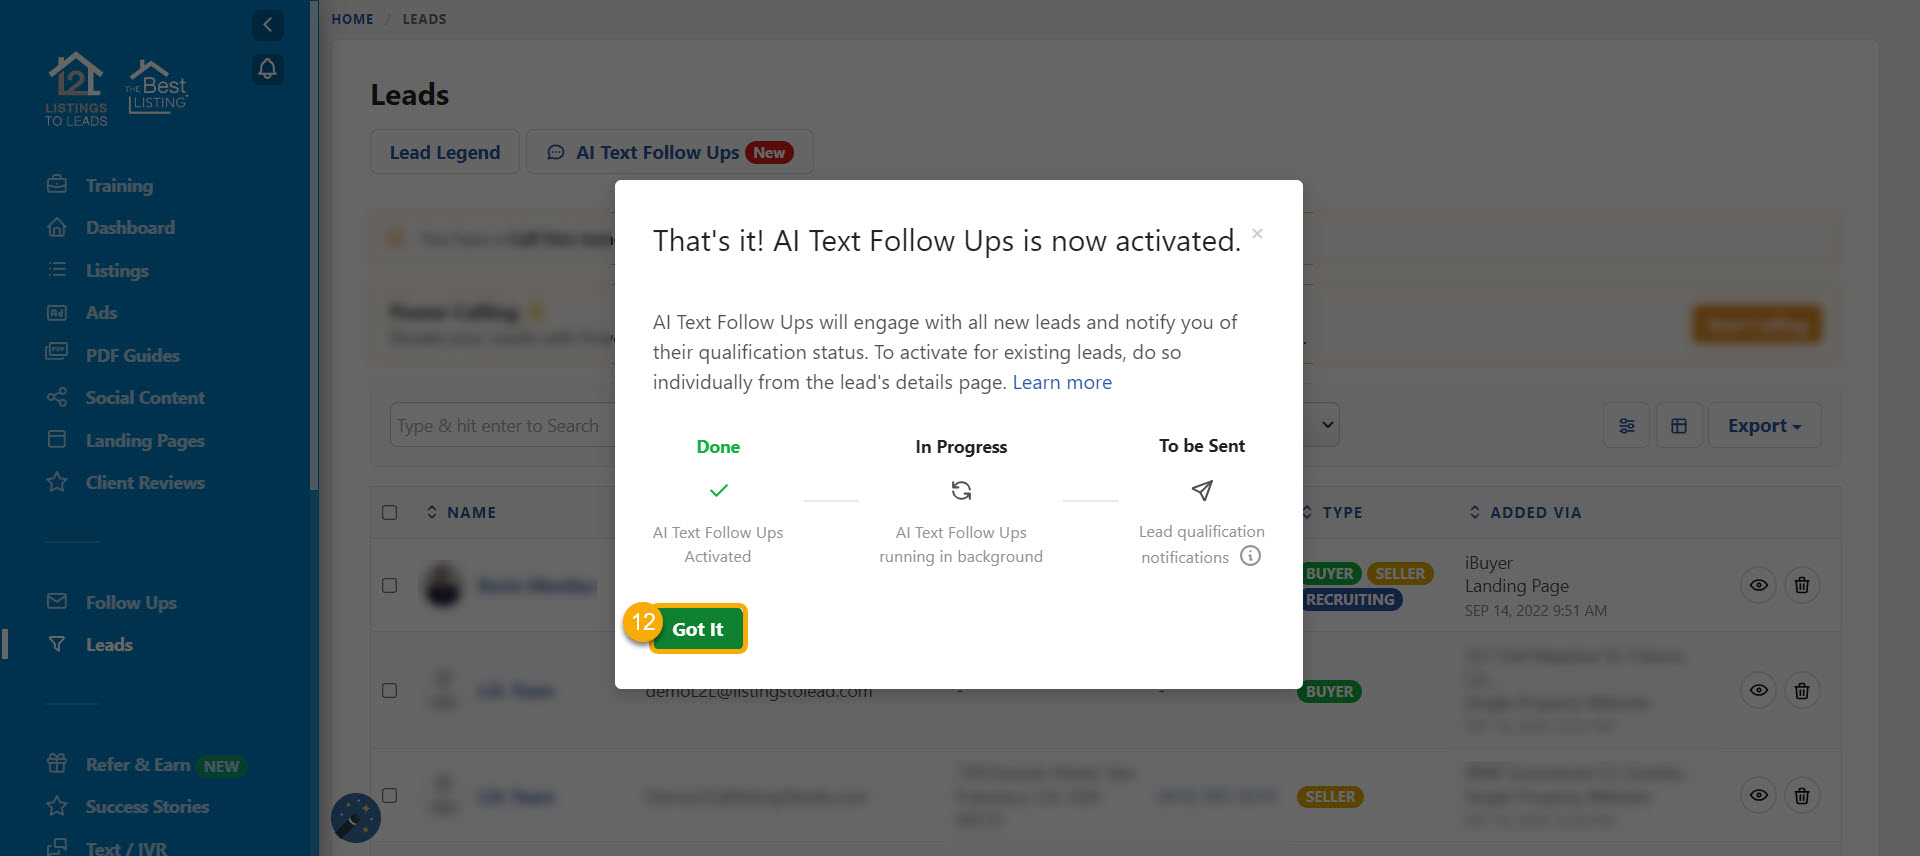Delete the second lead using the trash icon
Screen dimensions: 1920x856
coord(1801,691)
